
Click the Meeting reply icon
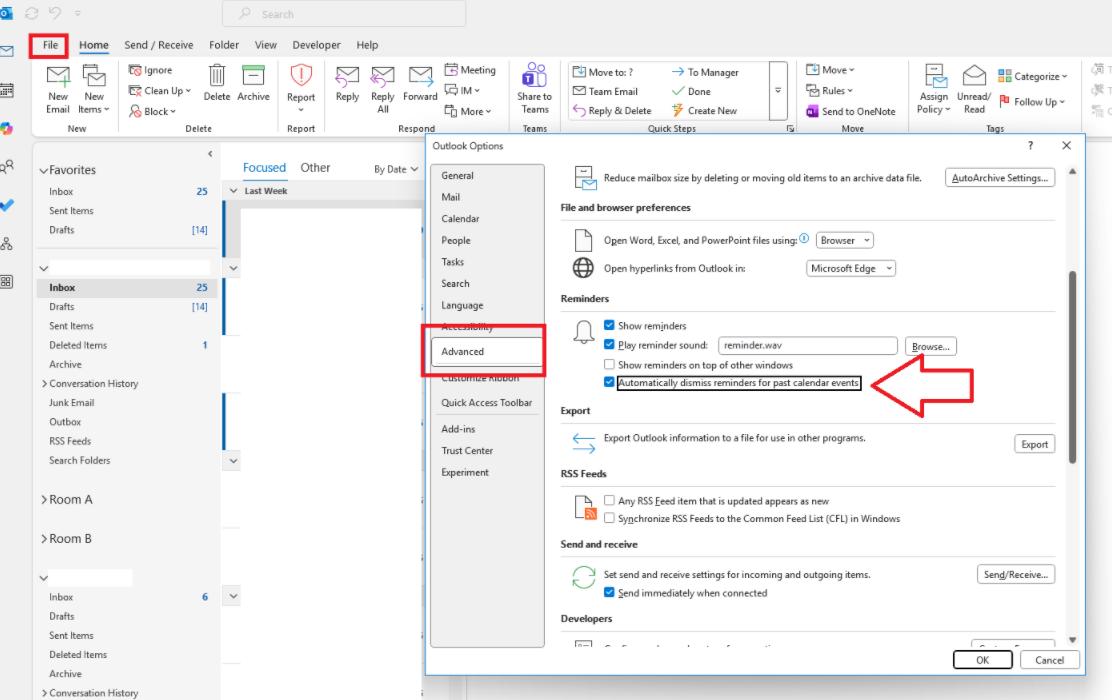coord(451,70)
